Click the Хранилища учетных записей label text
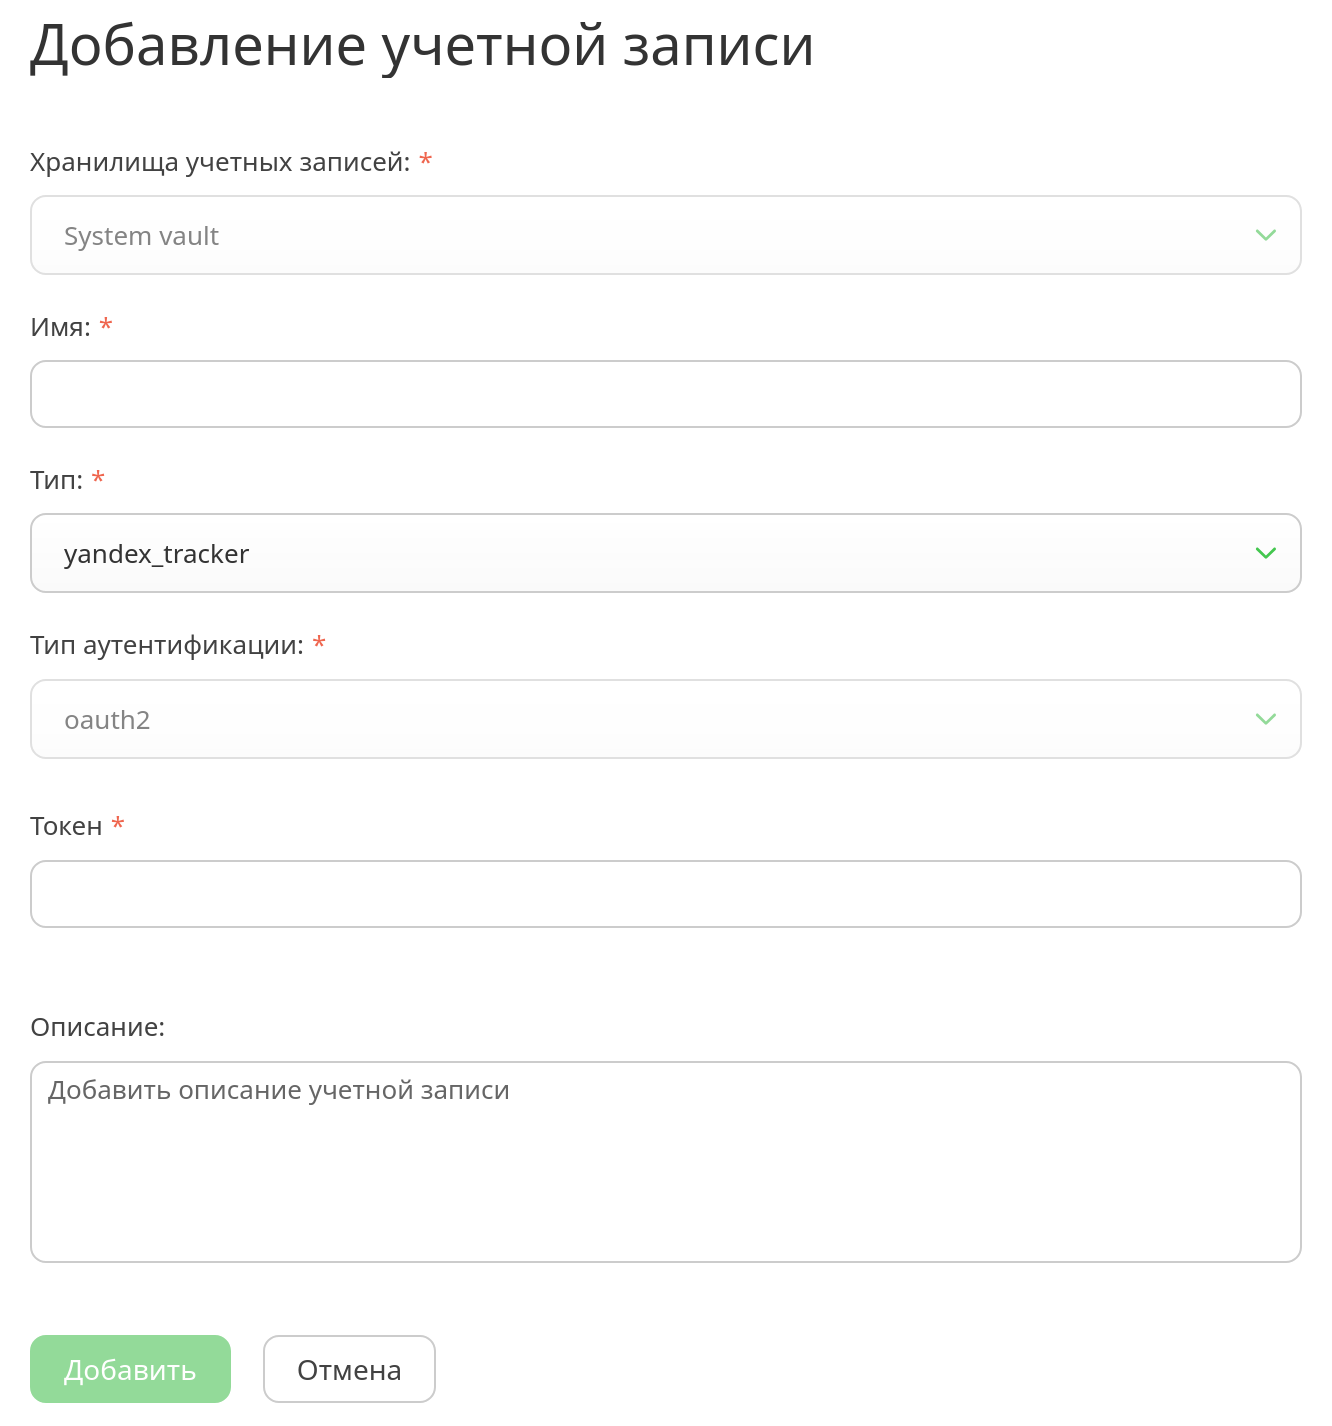Image resolution: width=1332 pixels, height=1426 pixels. [220, 162]
